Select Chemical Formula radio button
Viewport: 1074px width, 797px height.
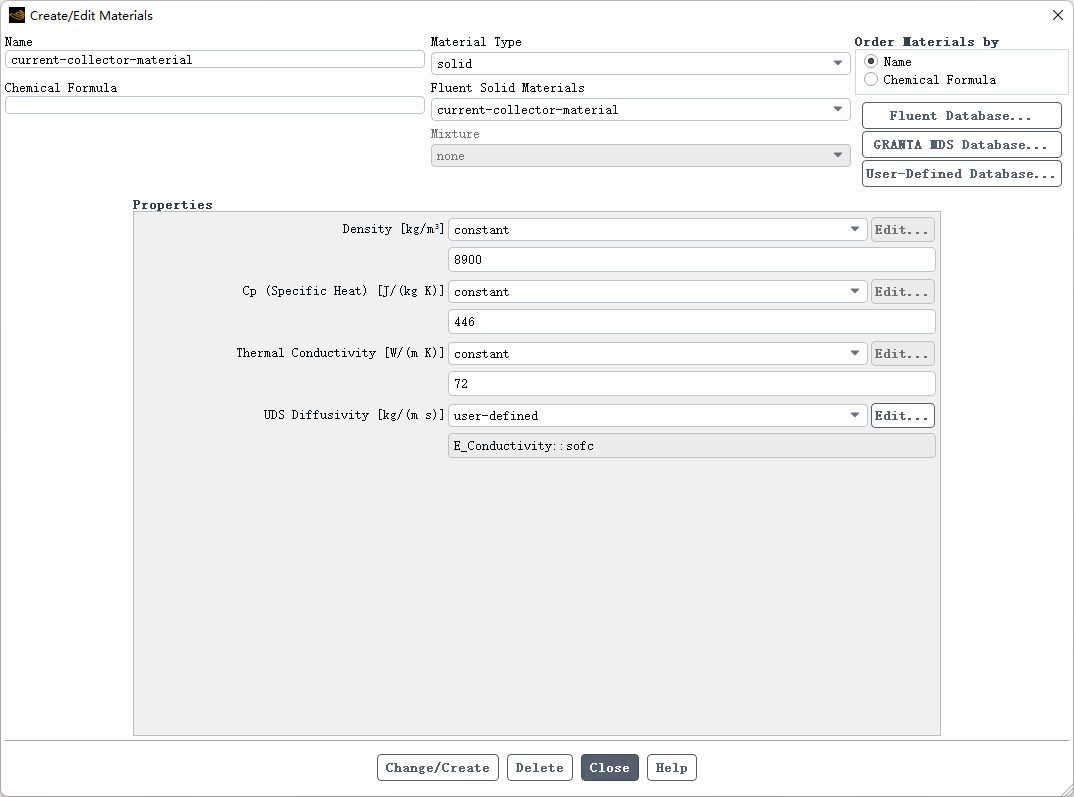[x=871, y=79]
